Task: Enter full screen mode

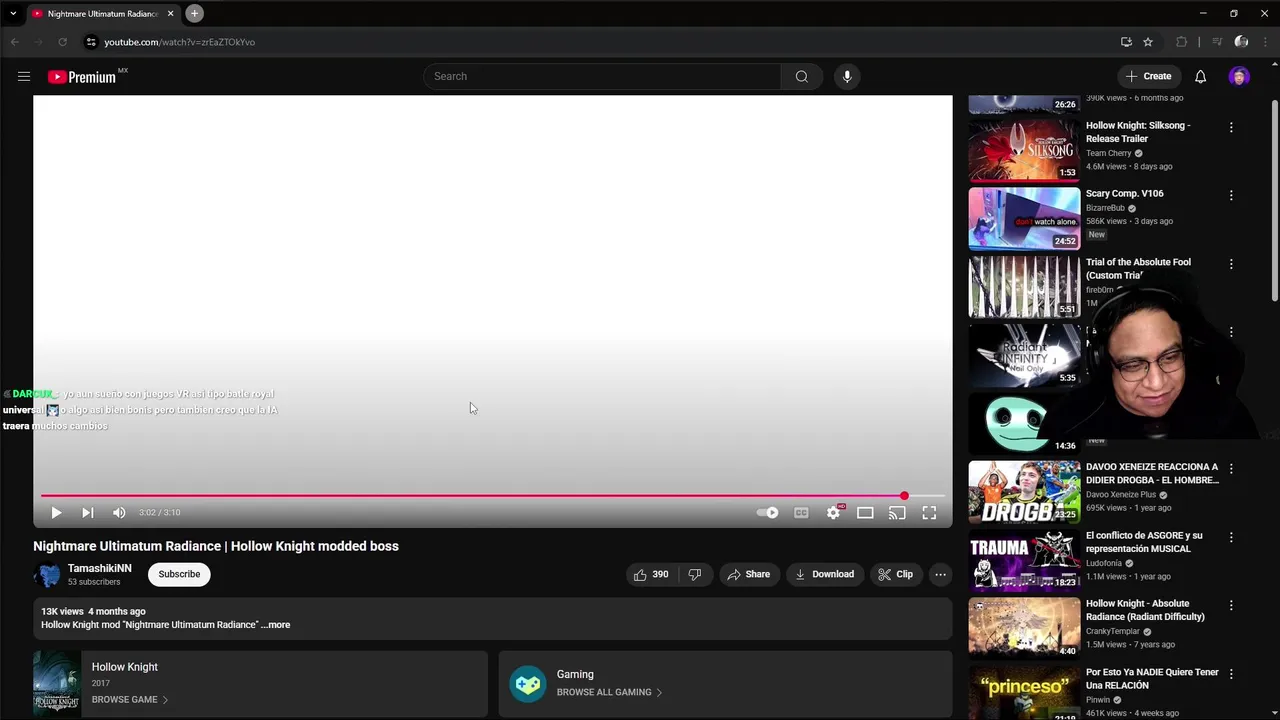Action: point(929,512)
